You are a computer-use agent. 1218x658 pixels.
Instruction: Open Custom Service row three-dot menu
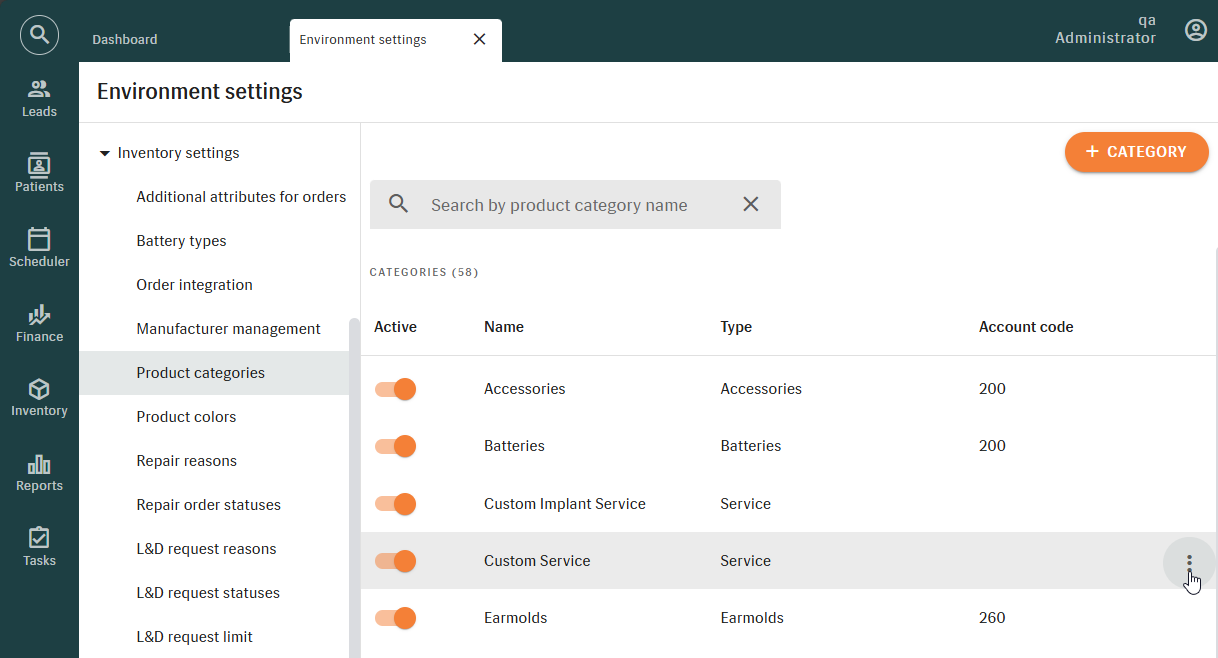pyautogui.click(x=1188, y=562)
